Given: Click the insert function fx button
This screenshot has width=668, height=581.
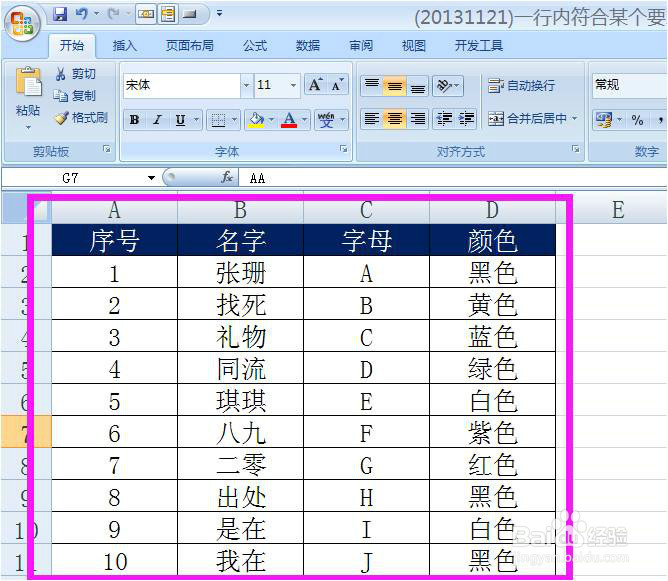Looking at the screenshot, I should [227, 177].
